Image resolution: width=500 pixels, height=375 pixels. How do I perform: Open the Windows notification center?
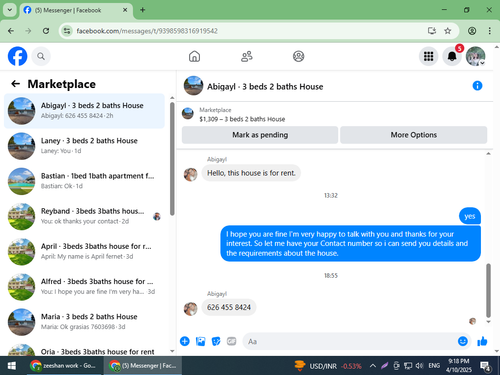[485, 366]
